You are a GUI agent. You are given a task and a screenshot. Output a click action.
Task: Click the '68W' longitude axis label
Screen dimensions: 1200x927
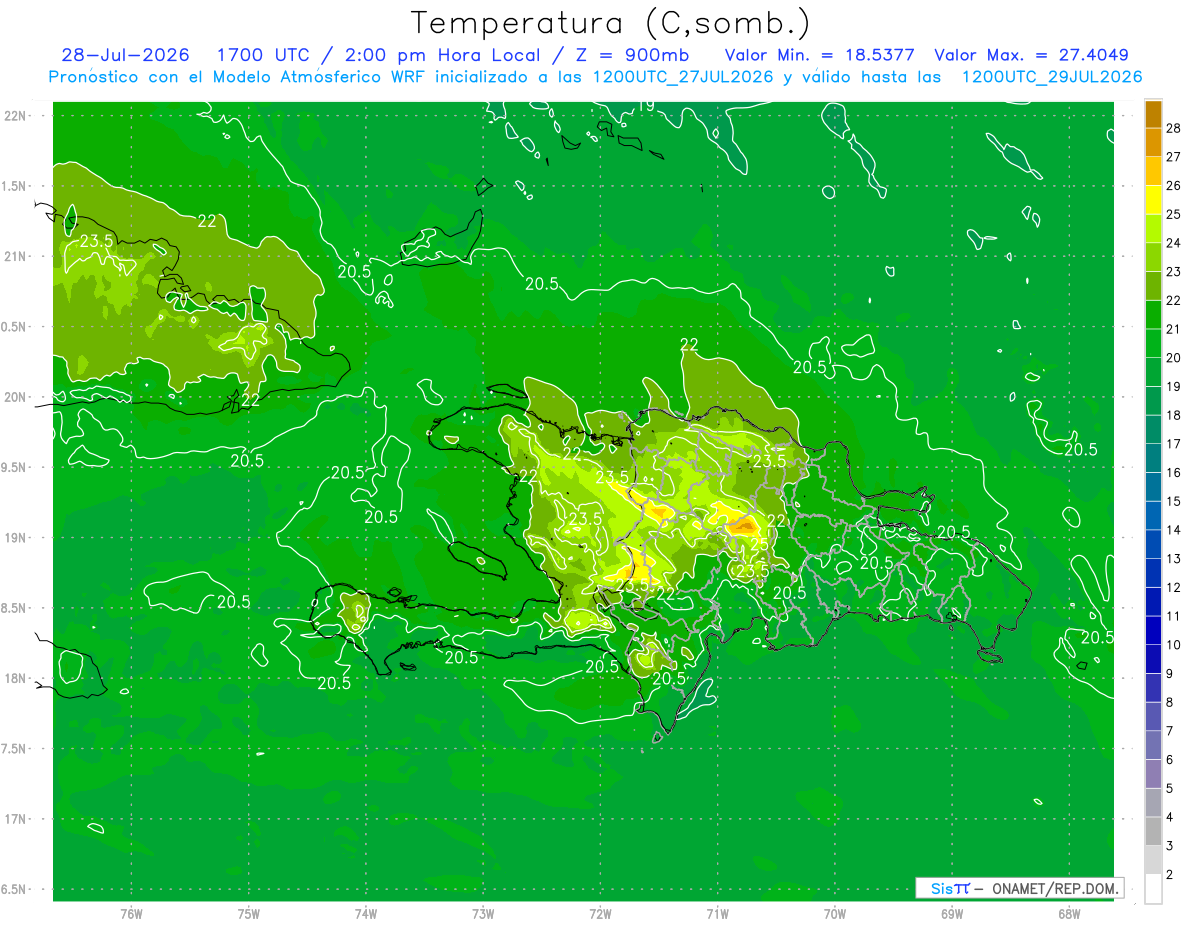(x=1069, y=914)
